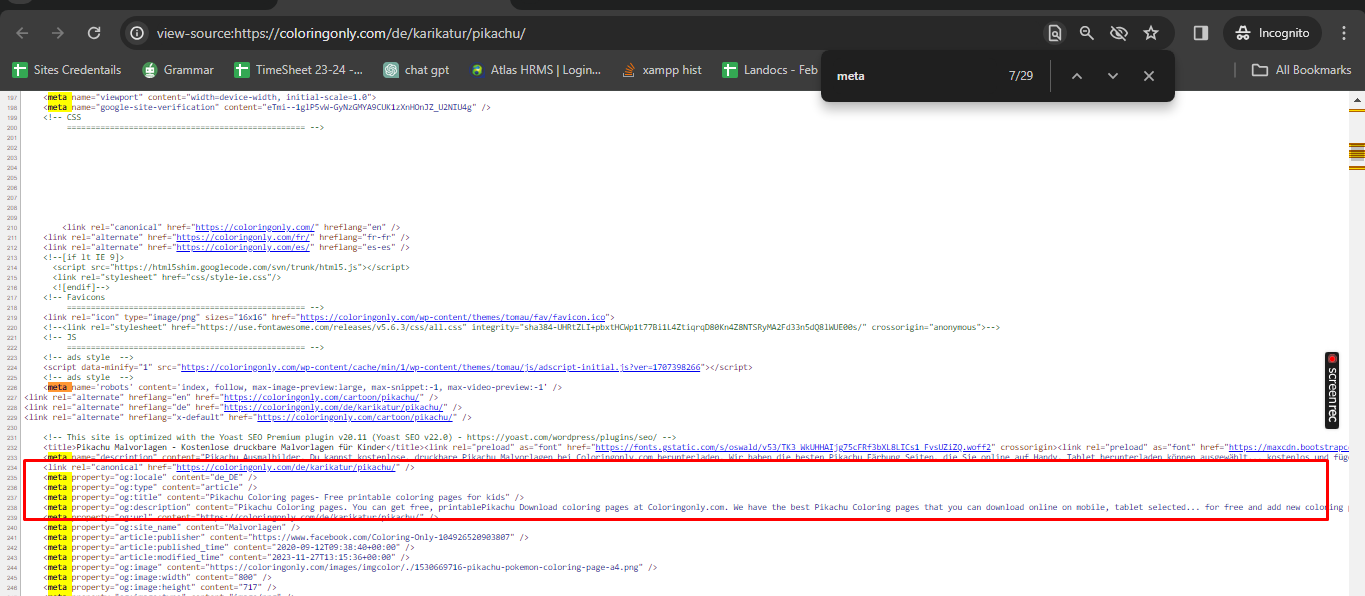Click the og:type 'article' line
The height and width of the screenshot is (596, 1365).
click(x=150, y=487)
